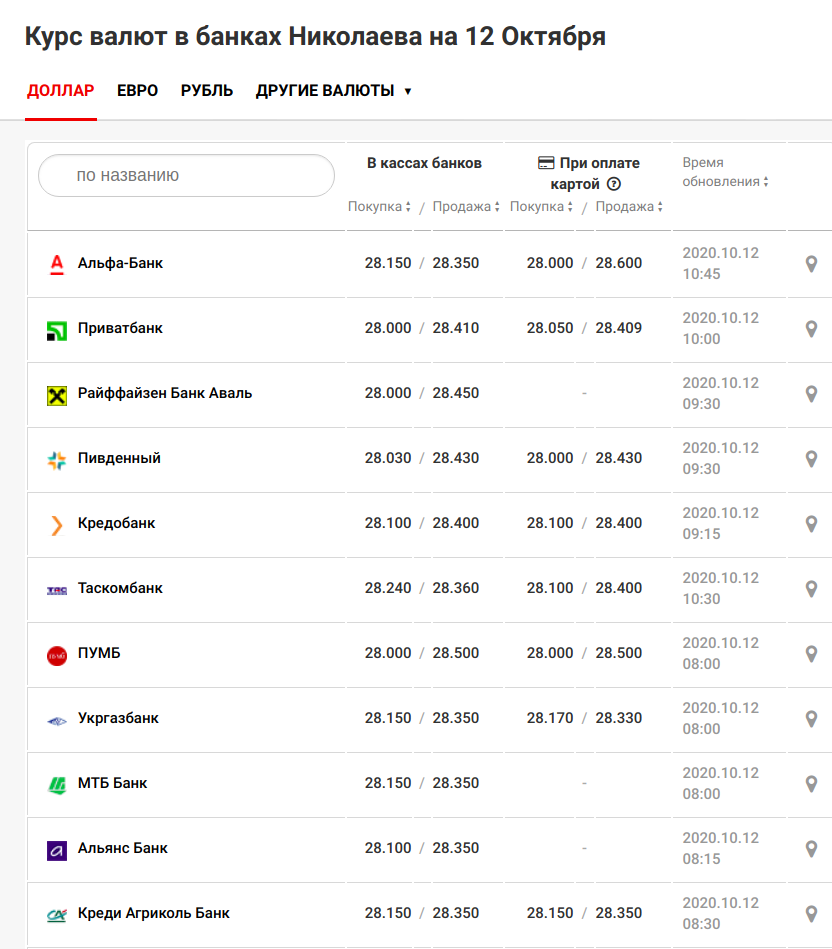This screenshot has width=832, height=949.
Task: Open map location for Альфа-Банк
Action: coord(811,264)
